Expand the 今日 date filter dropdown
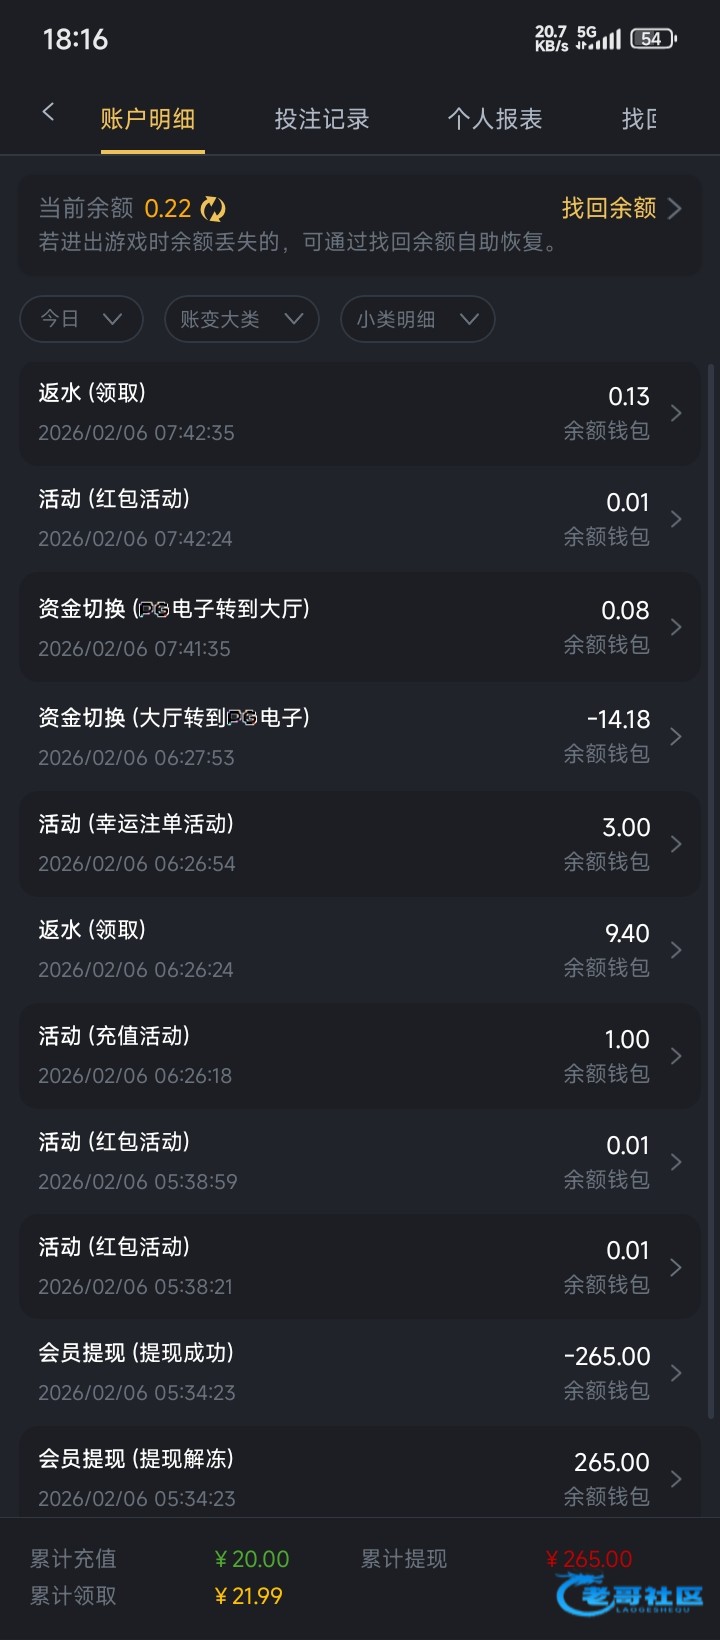This screenshot has width=720, height=1640. [81, 319]
